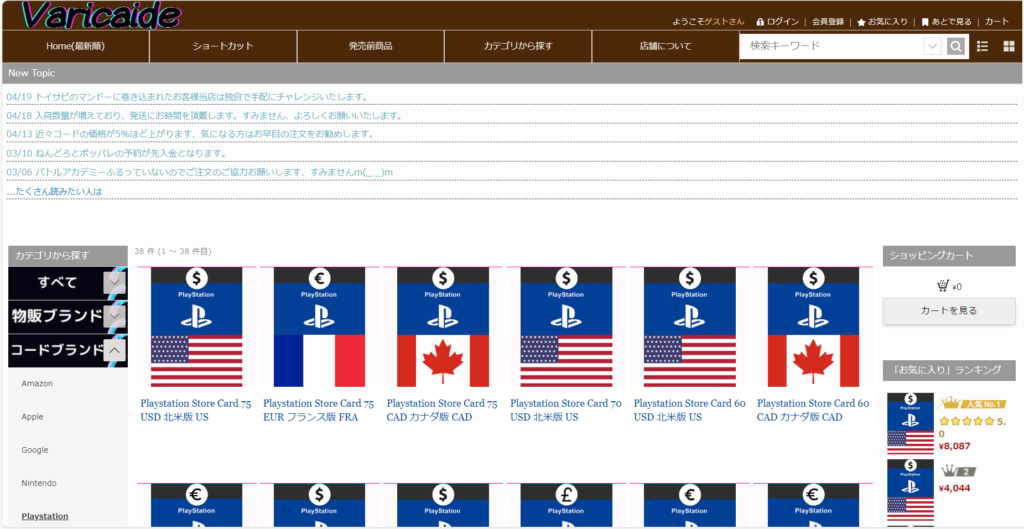This screenshot has width=1024, height=529.
Task: Select Nintendo in category list
Action: coord(39,483)
